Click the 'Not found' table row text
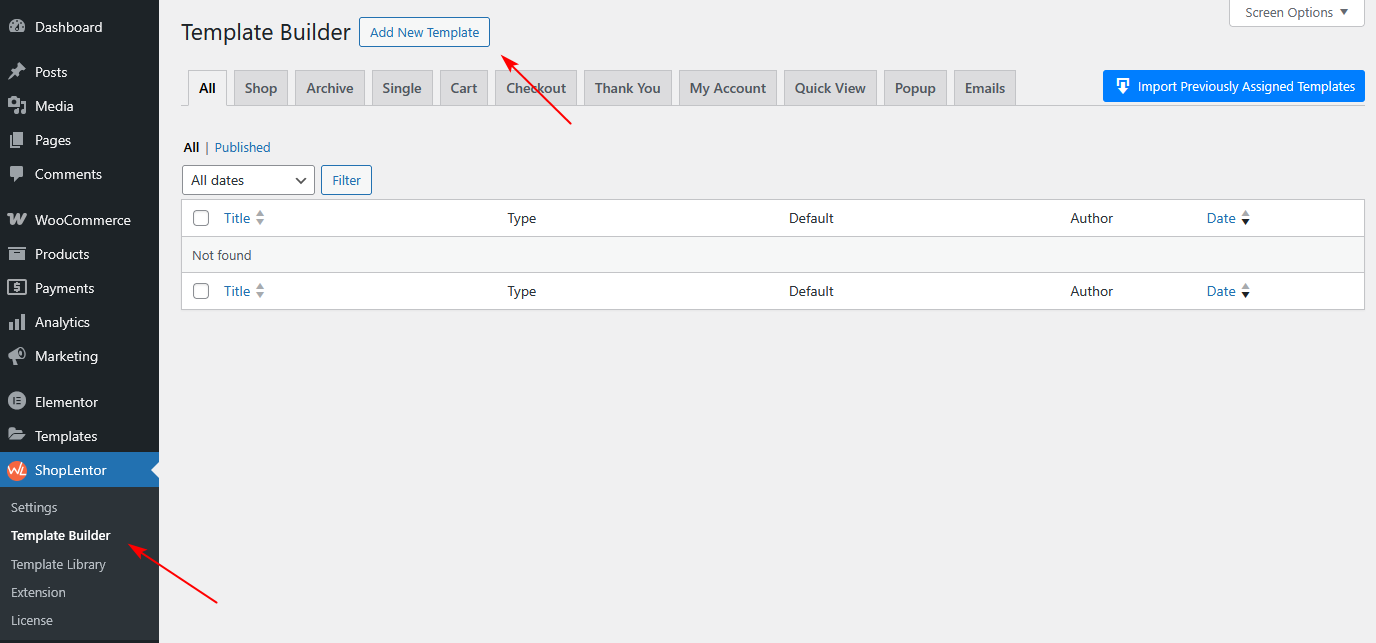Viewport: 1376px width, 643px height. pyautogui.click(x=222, y=255)
